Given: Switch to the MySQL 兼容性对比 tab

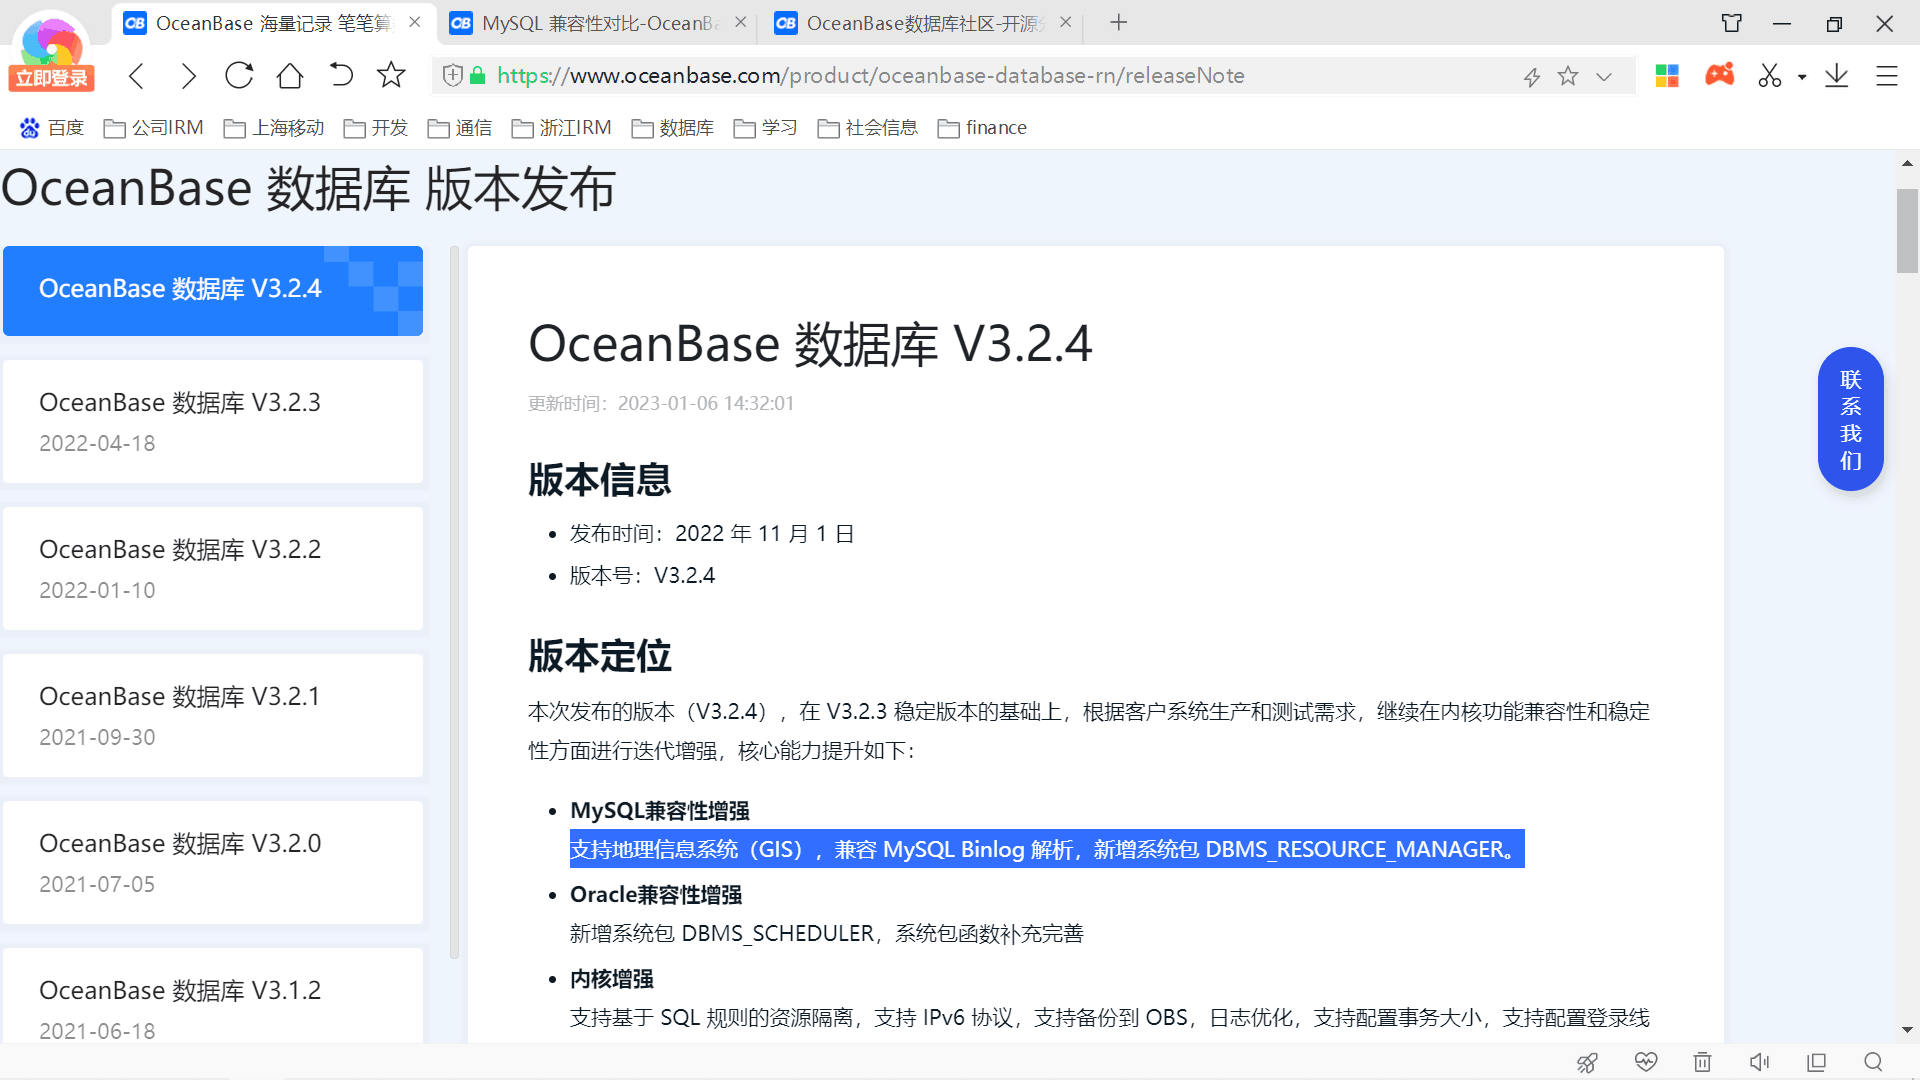Looking at the screenshot, I should [x=599, y=23].
